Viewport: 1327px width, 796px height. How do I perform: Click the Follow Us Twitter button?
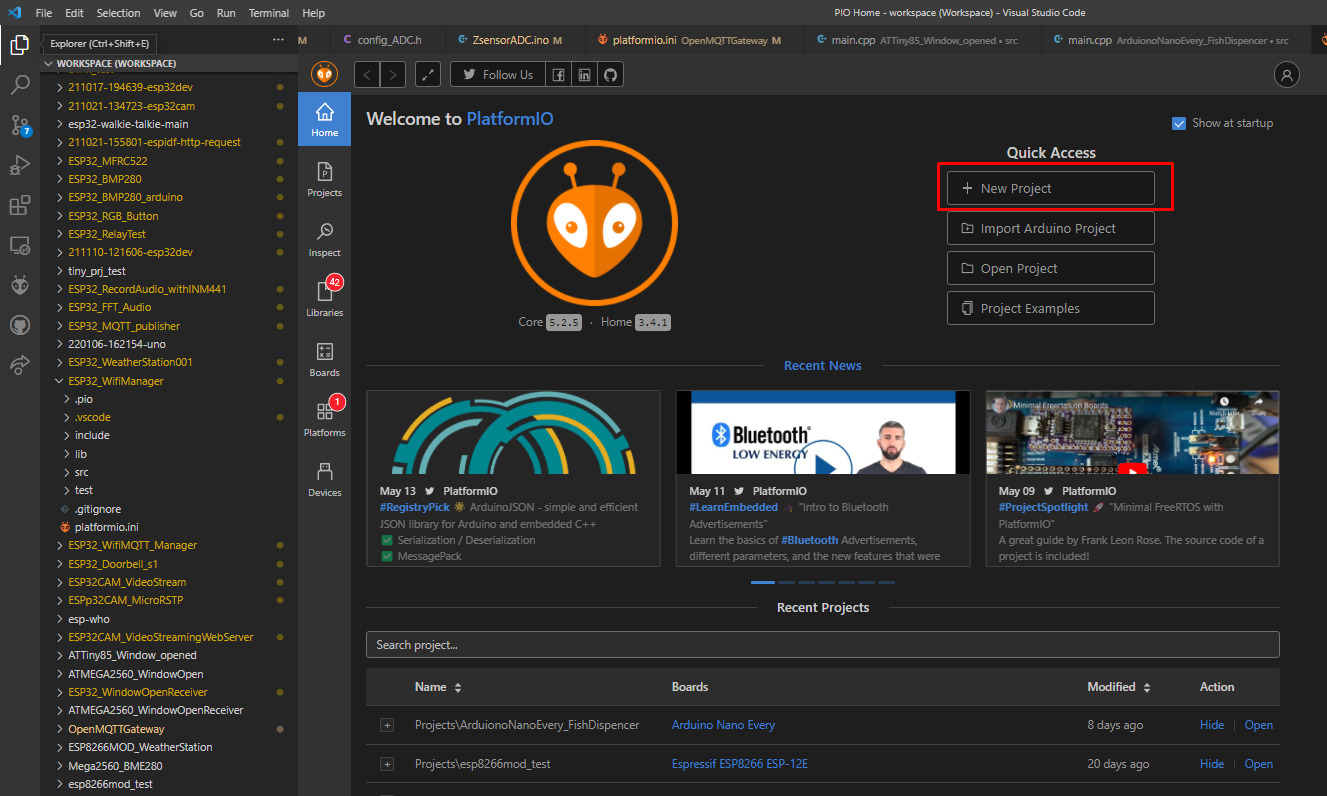coord(498,74)
